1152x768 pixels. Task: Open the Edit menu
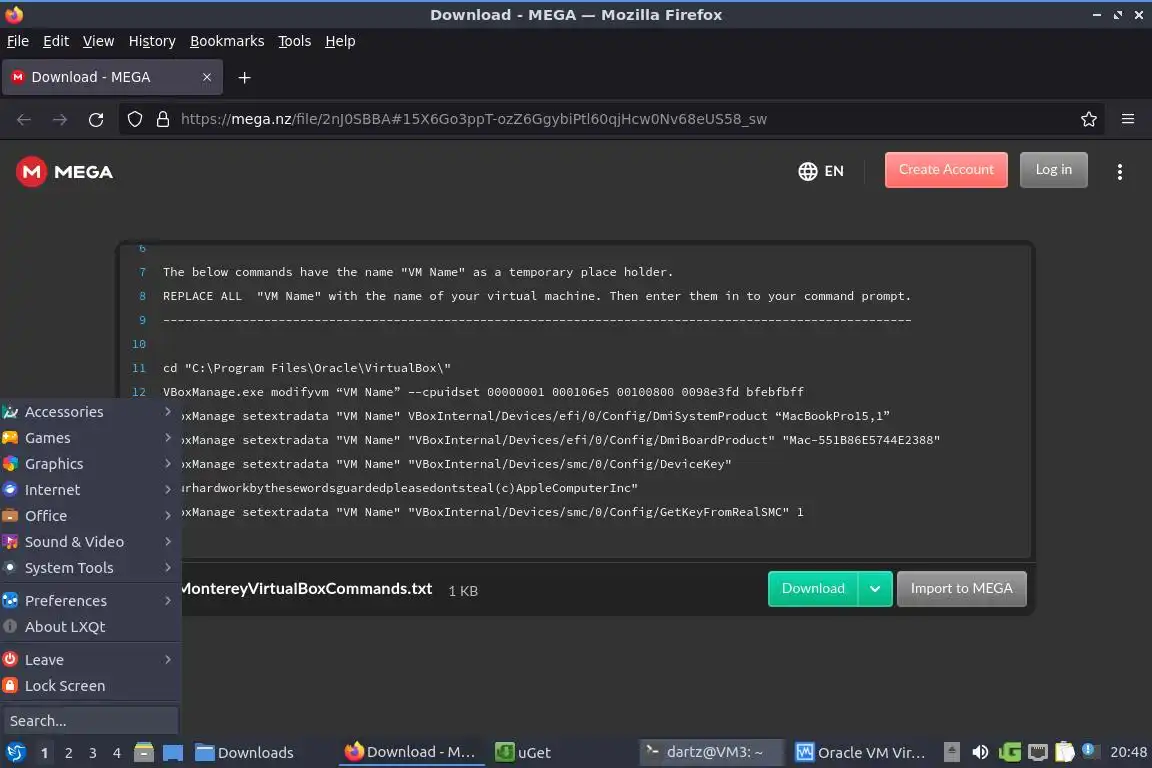(x=56, y=41)
